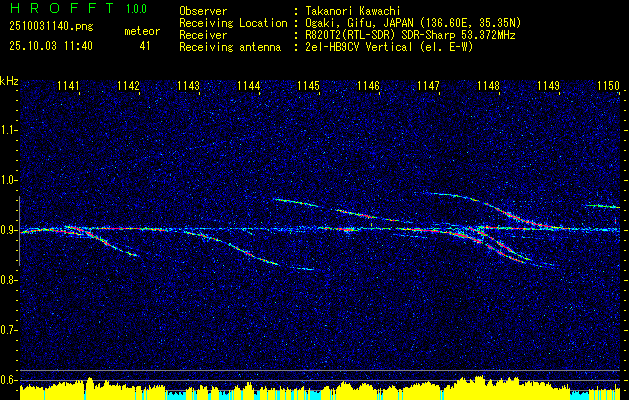The height and width of the screenshot is (400, 629).
Task: Click the 0.8 frequency axis label
Action: 9,280
